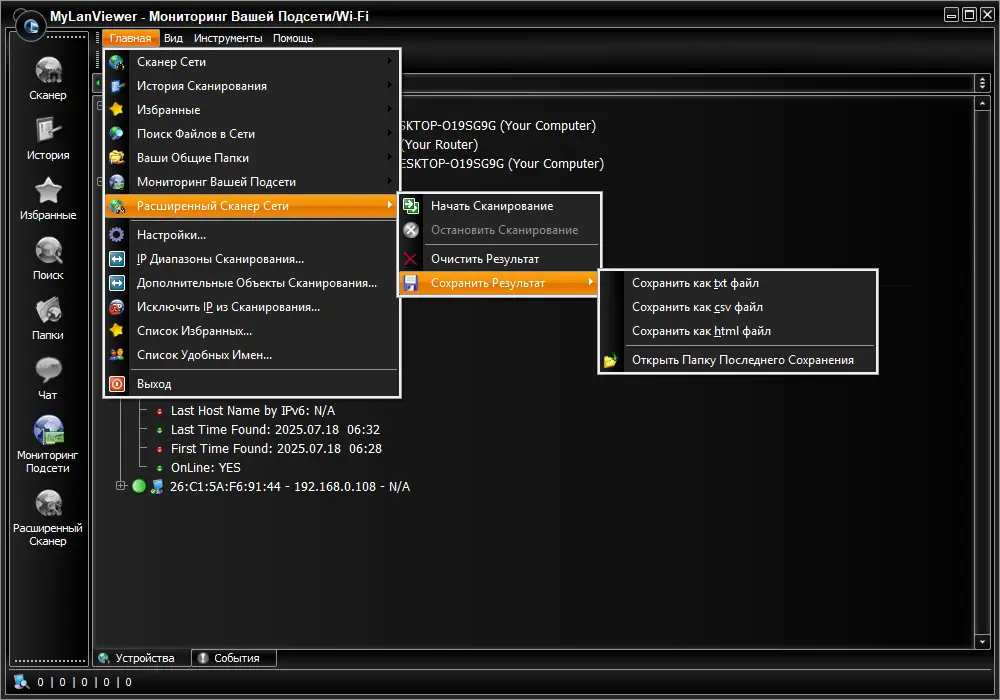
Task: Switch to the События tab
Action: click(234, 658)
